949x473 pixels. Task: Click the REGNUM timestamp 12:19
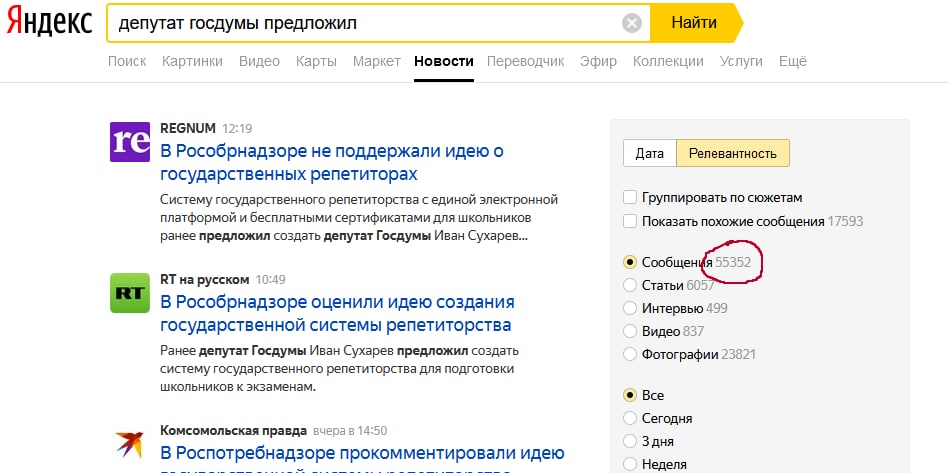(x=237, y=129)
